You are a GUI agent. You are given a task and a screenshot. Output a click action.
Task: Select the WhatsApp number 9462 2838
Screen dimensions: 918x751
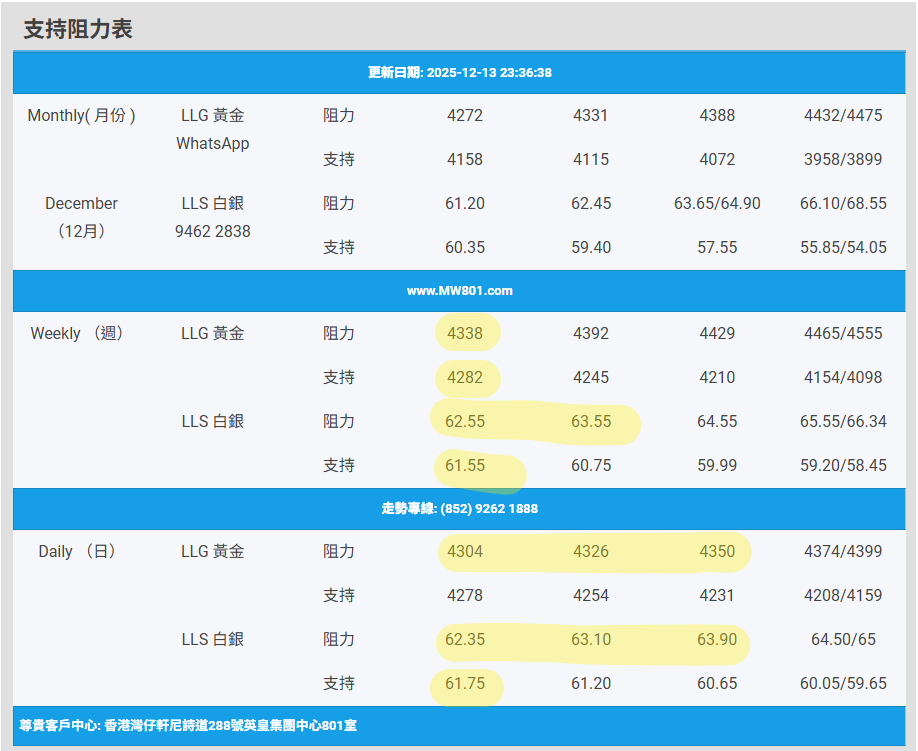212,232
